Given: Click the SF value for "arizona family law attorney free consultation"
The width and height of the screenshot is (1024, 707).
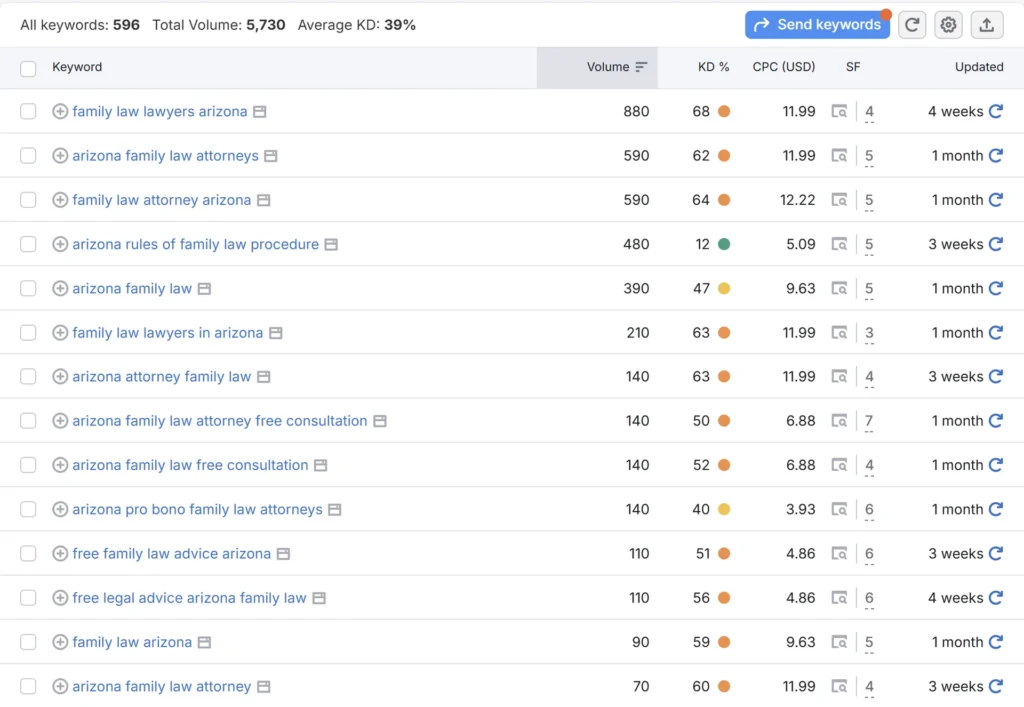Looking at the screenshot, I should tap(869, 421).
